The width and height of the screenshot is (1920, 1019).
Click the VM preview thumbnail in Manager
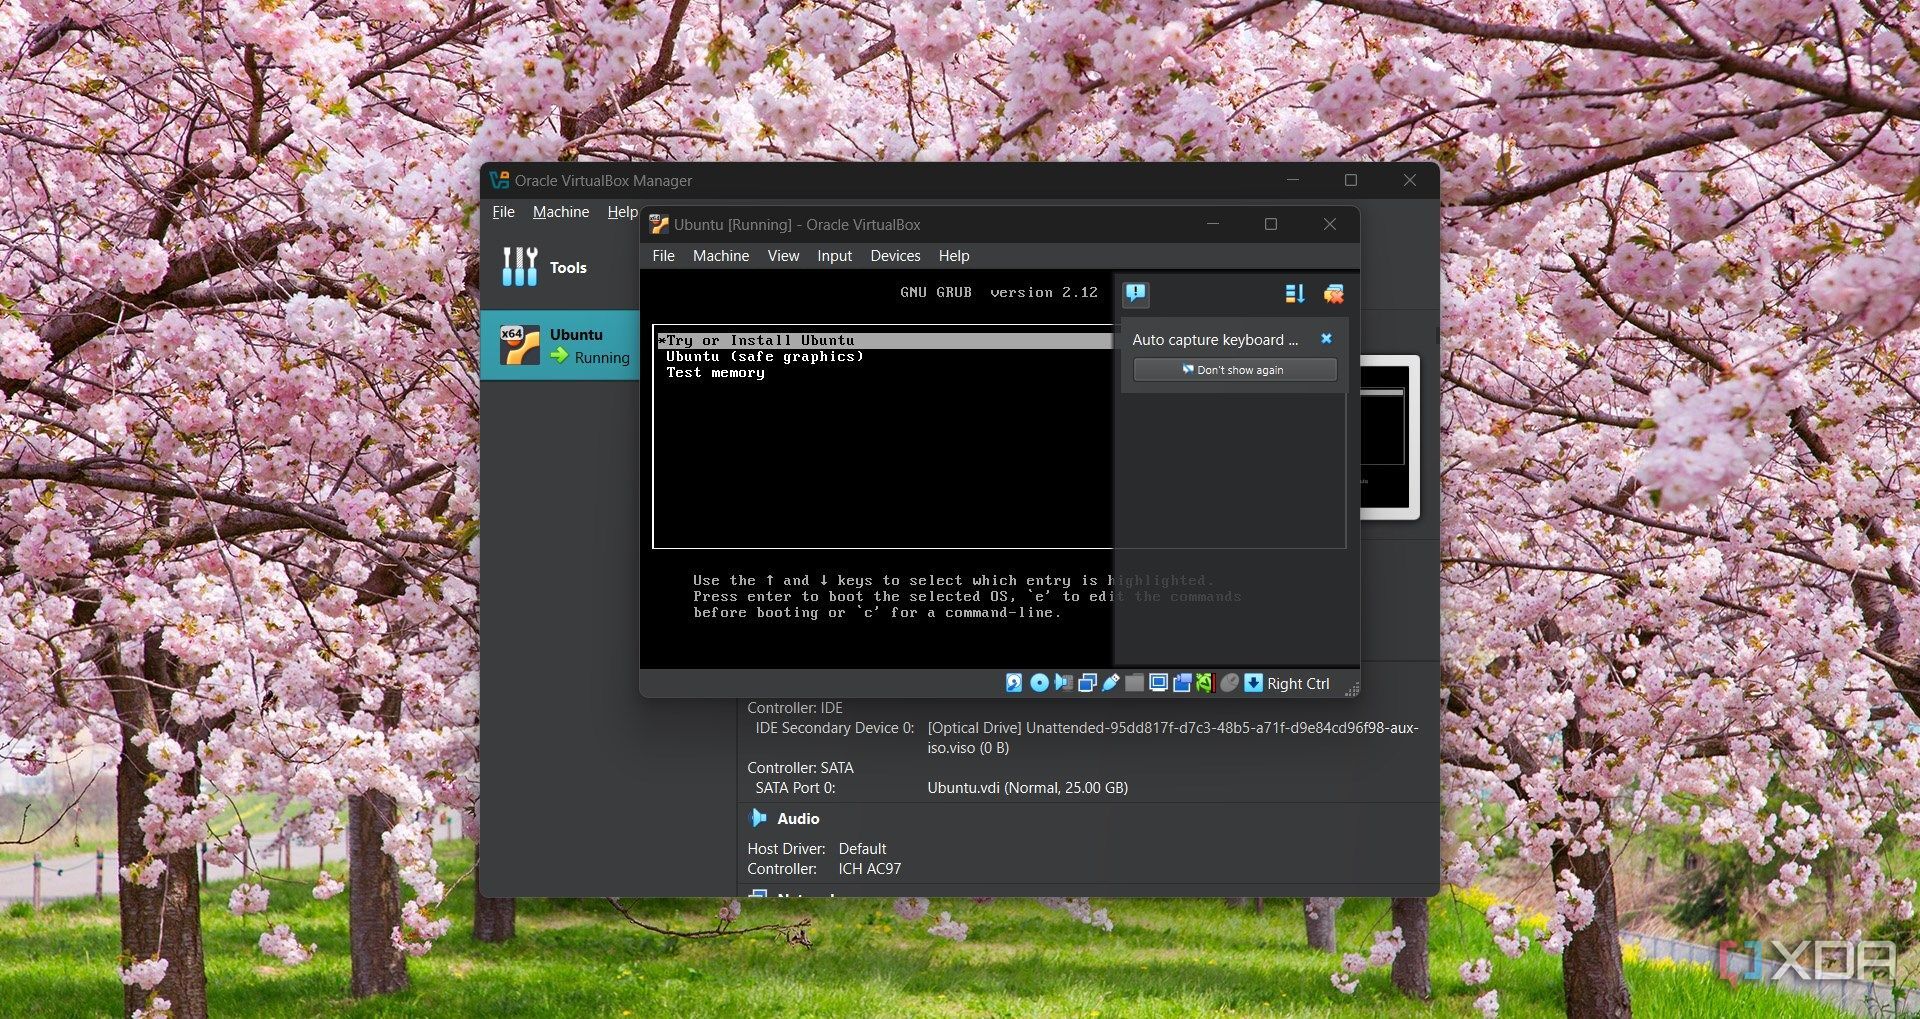pyautogui.click(x=1389, y=437)
